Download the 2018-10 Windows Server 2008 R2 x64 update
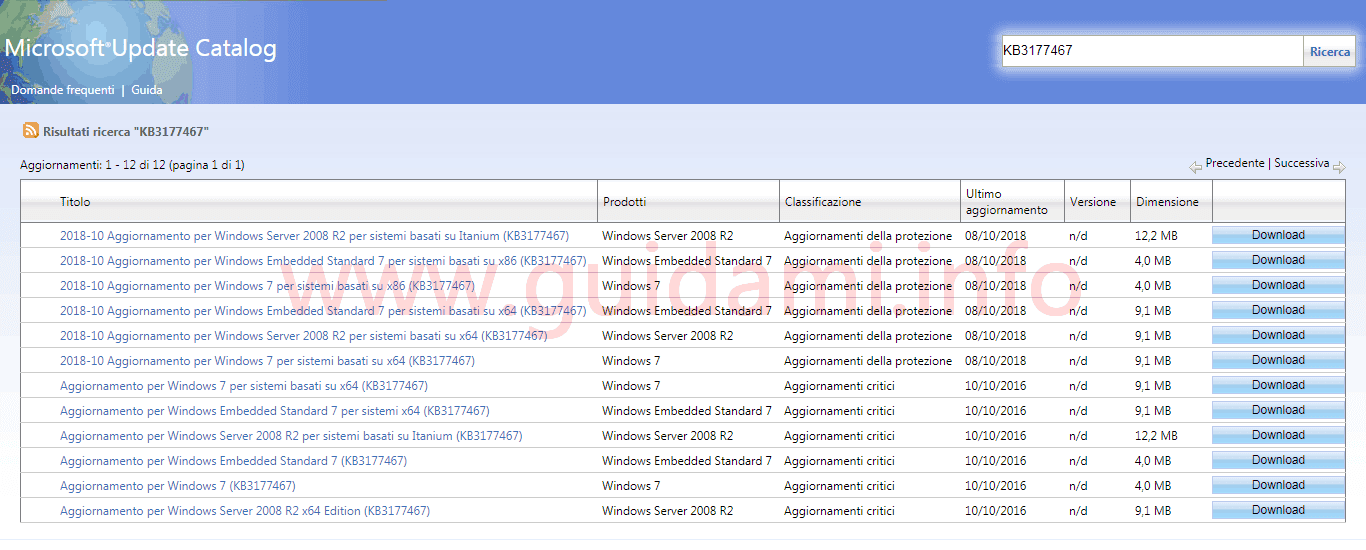 [1278, 335]
